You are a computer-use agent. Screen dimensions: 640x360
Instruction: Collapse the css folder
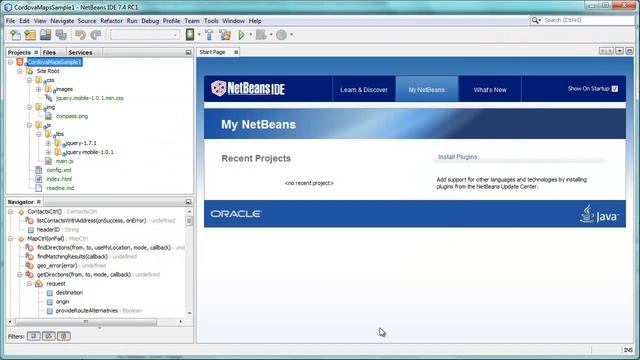point(29,80)
